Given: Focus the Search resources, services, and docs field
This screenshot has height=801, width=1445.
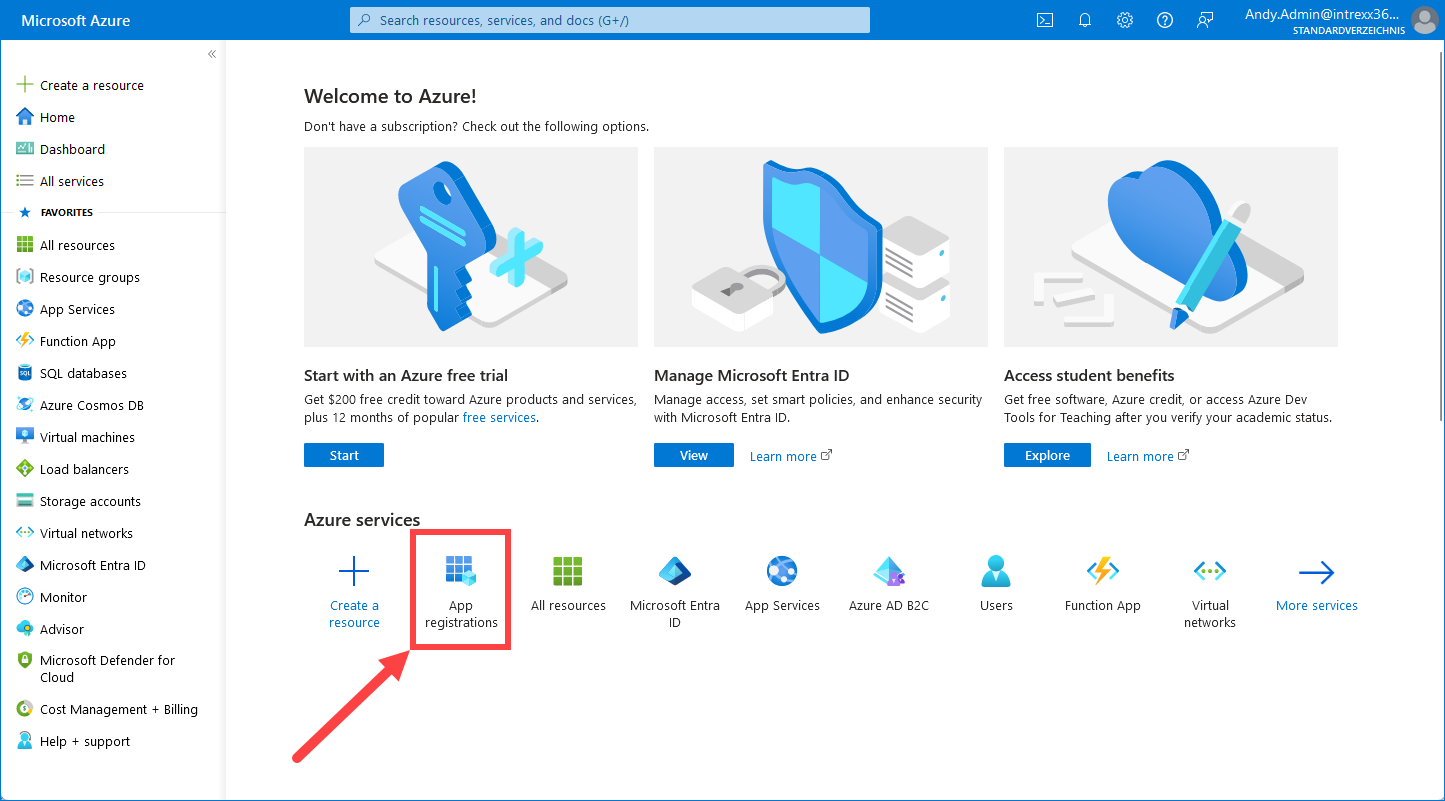Looking at the screenshot, I should pyautogui.click(x=610, y=20).
